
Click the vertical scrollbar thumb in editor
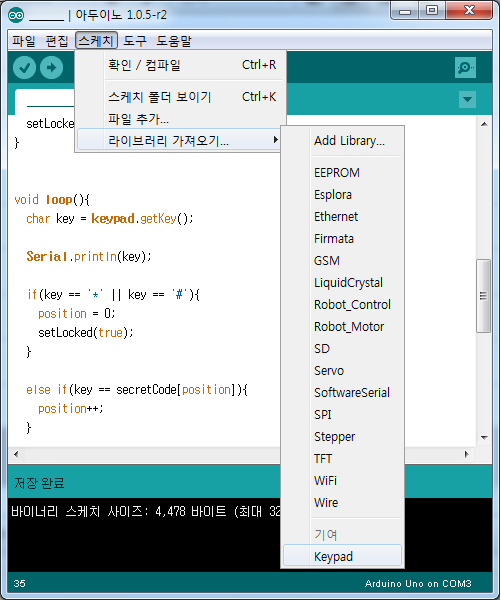[x=483, y=296]
